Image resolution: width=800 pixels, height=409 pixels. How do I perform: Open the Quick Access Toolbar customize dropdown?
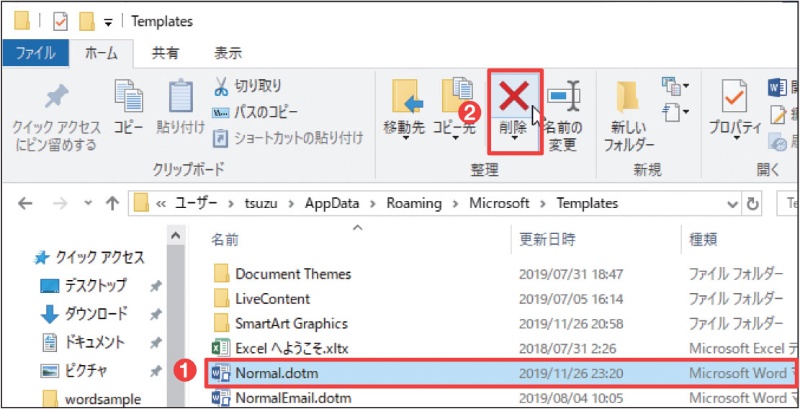click(107, 21)
